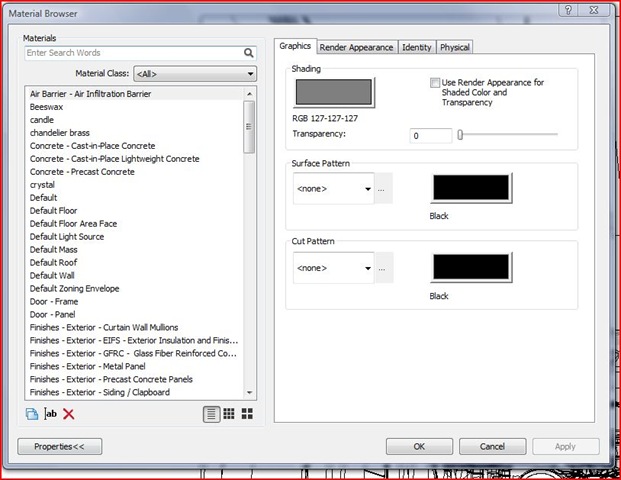The width and height of the screenshot is (621, 480).
Task: Enable Use Render Appearance for Shaded Color
Action: (435, 83)
